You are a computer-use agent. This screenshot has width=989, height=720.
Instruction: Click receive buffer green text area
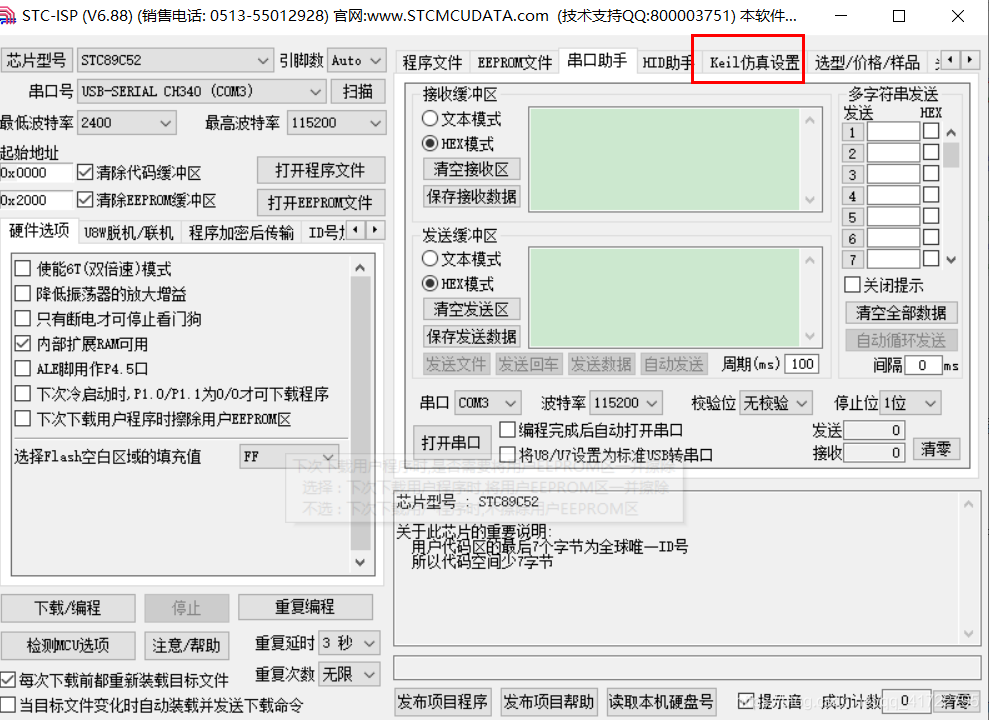click(664, 160)
